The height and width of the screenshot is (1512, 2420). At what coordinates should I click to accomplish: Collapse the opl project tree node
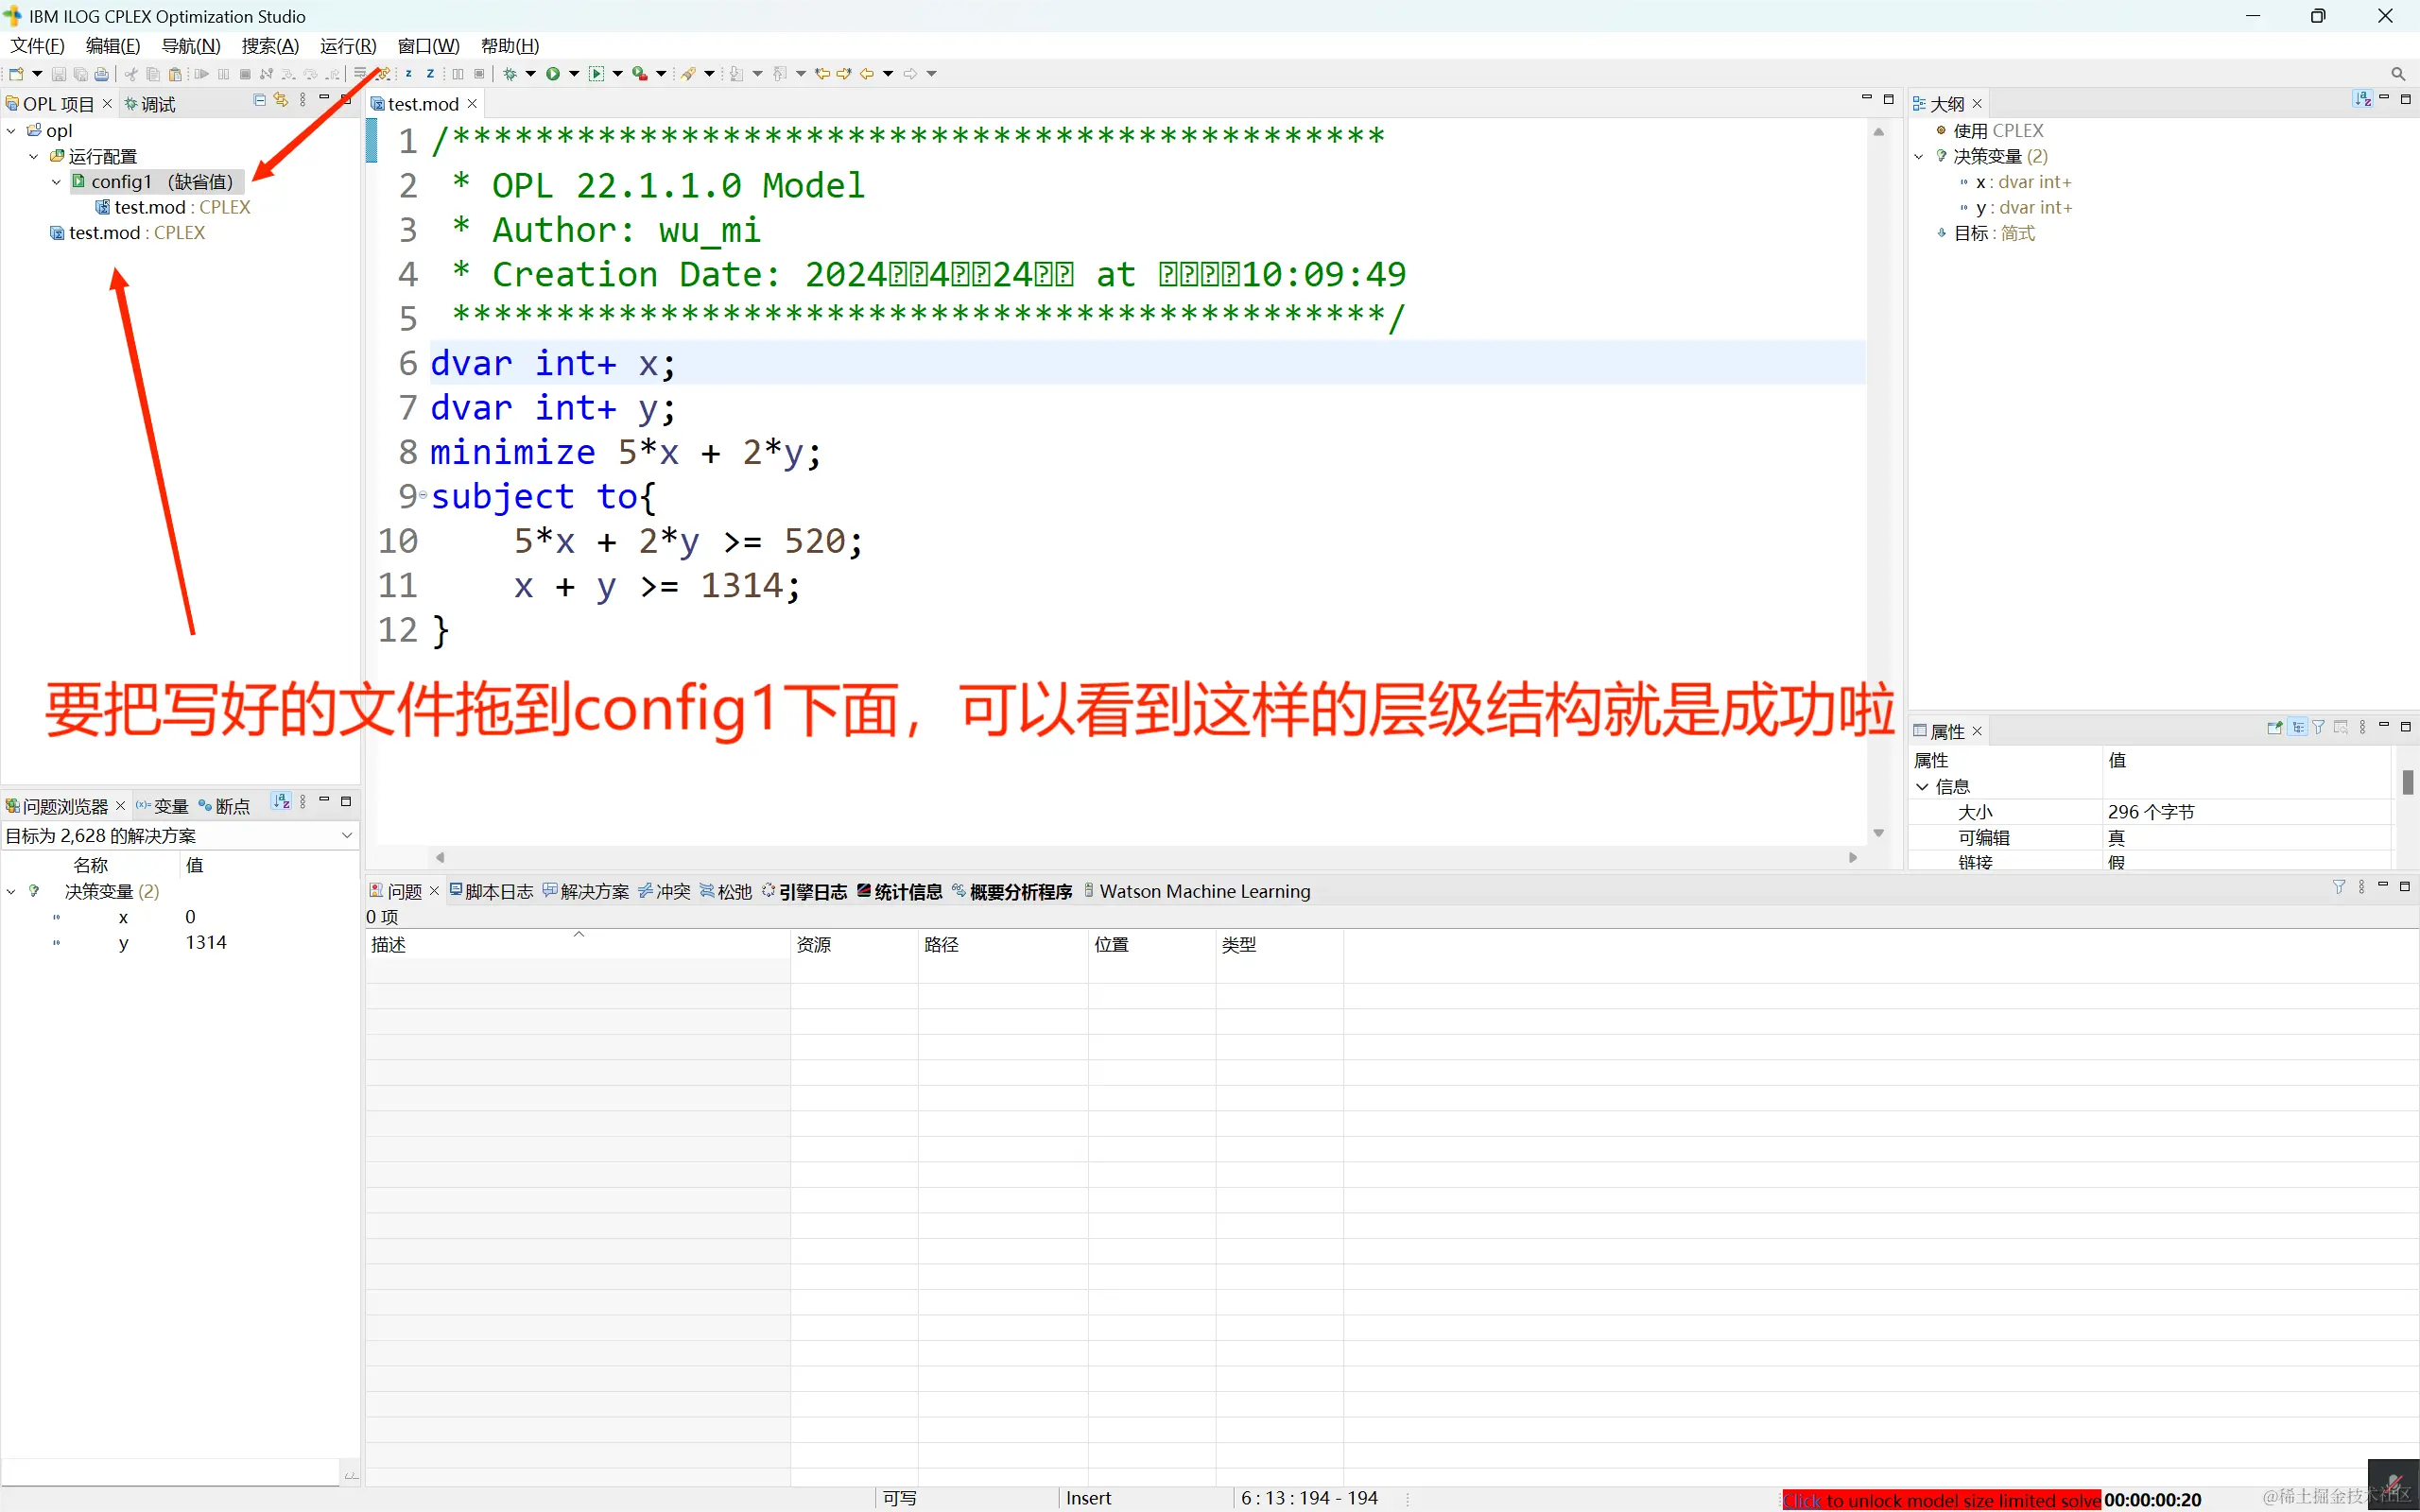click(x=11, y=131)
